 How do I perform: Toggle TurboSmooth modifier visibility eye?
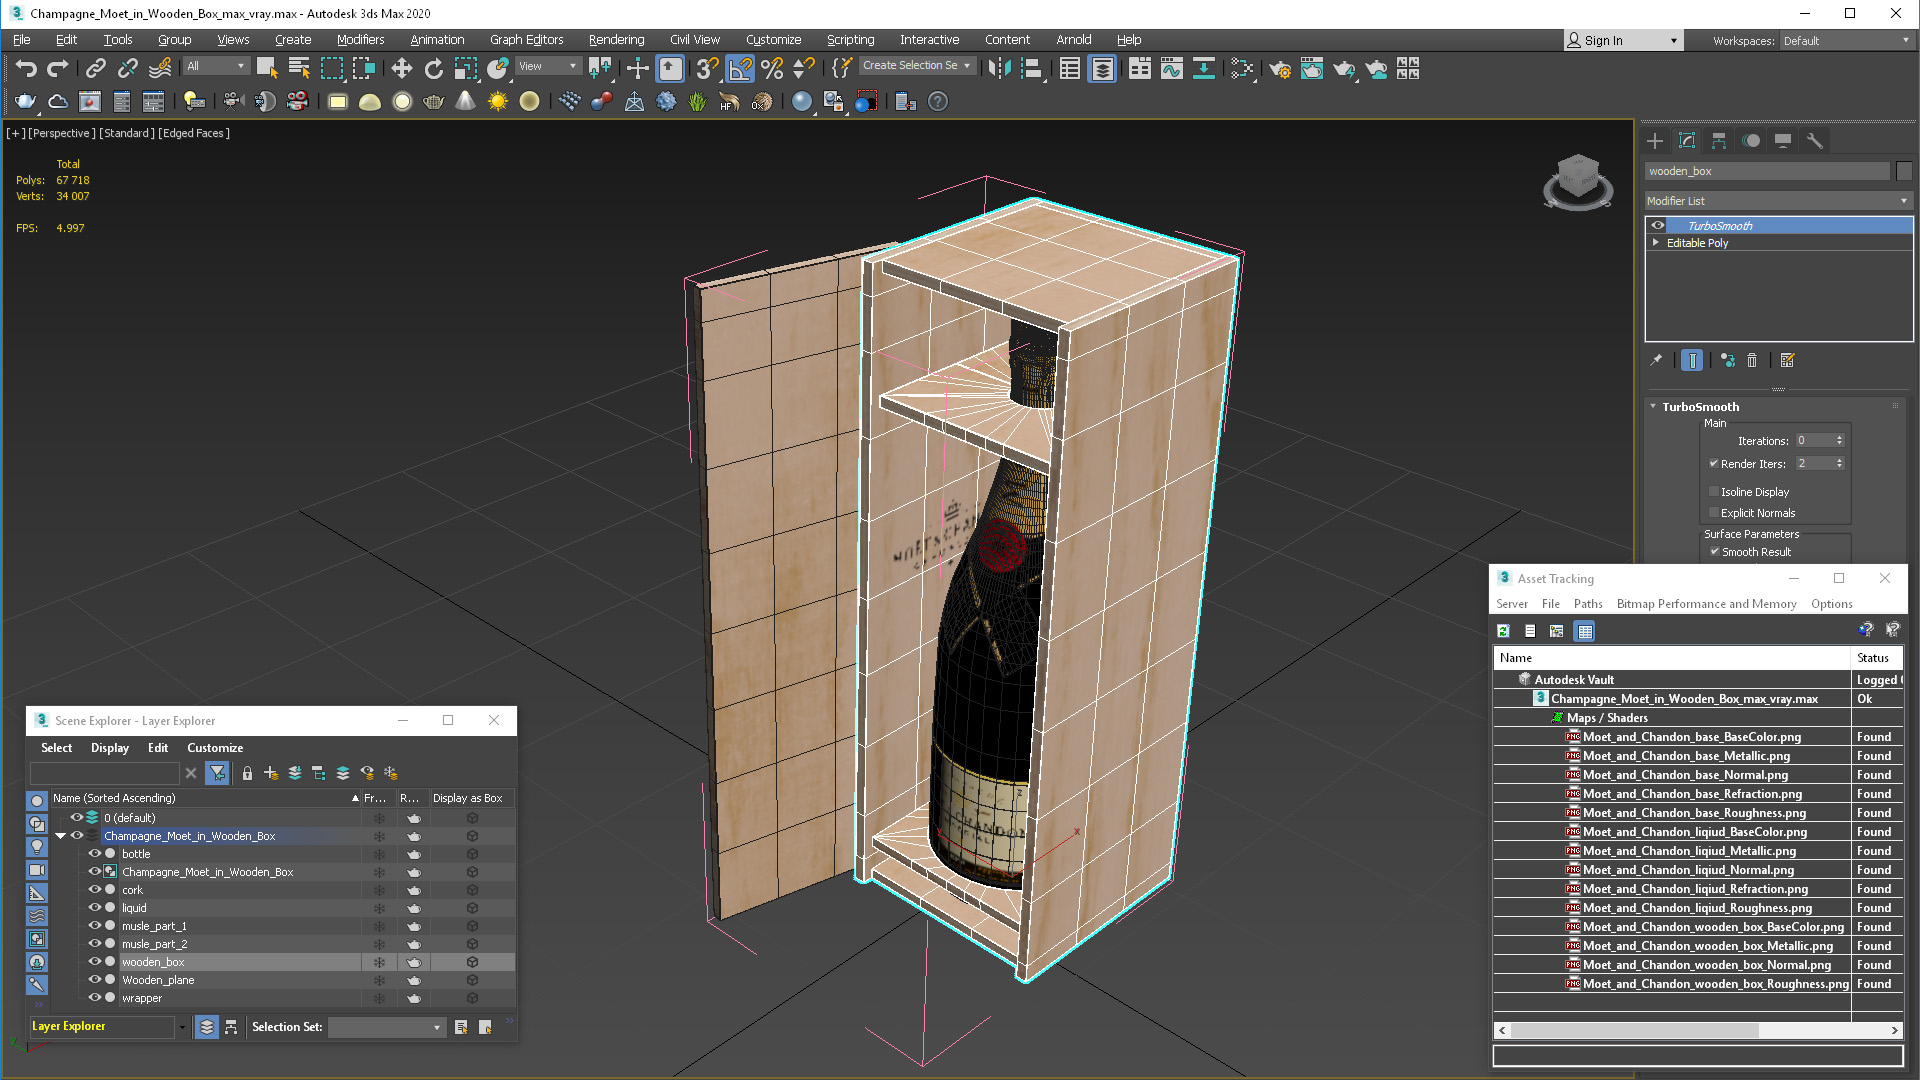click(1658, 226)
